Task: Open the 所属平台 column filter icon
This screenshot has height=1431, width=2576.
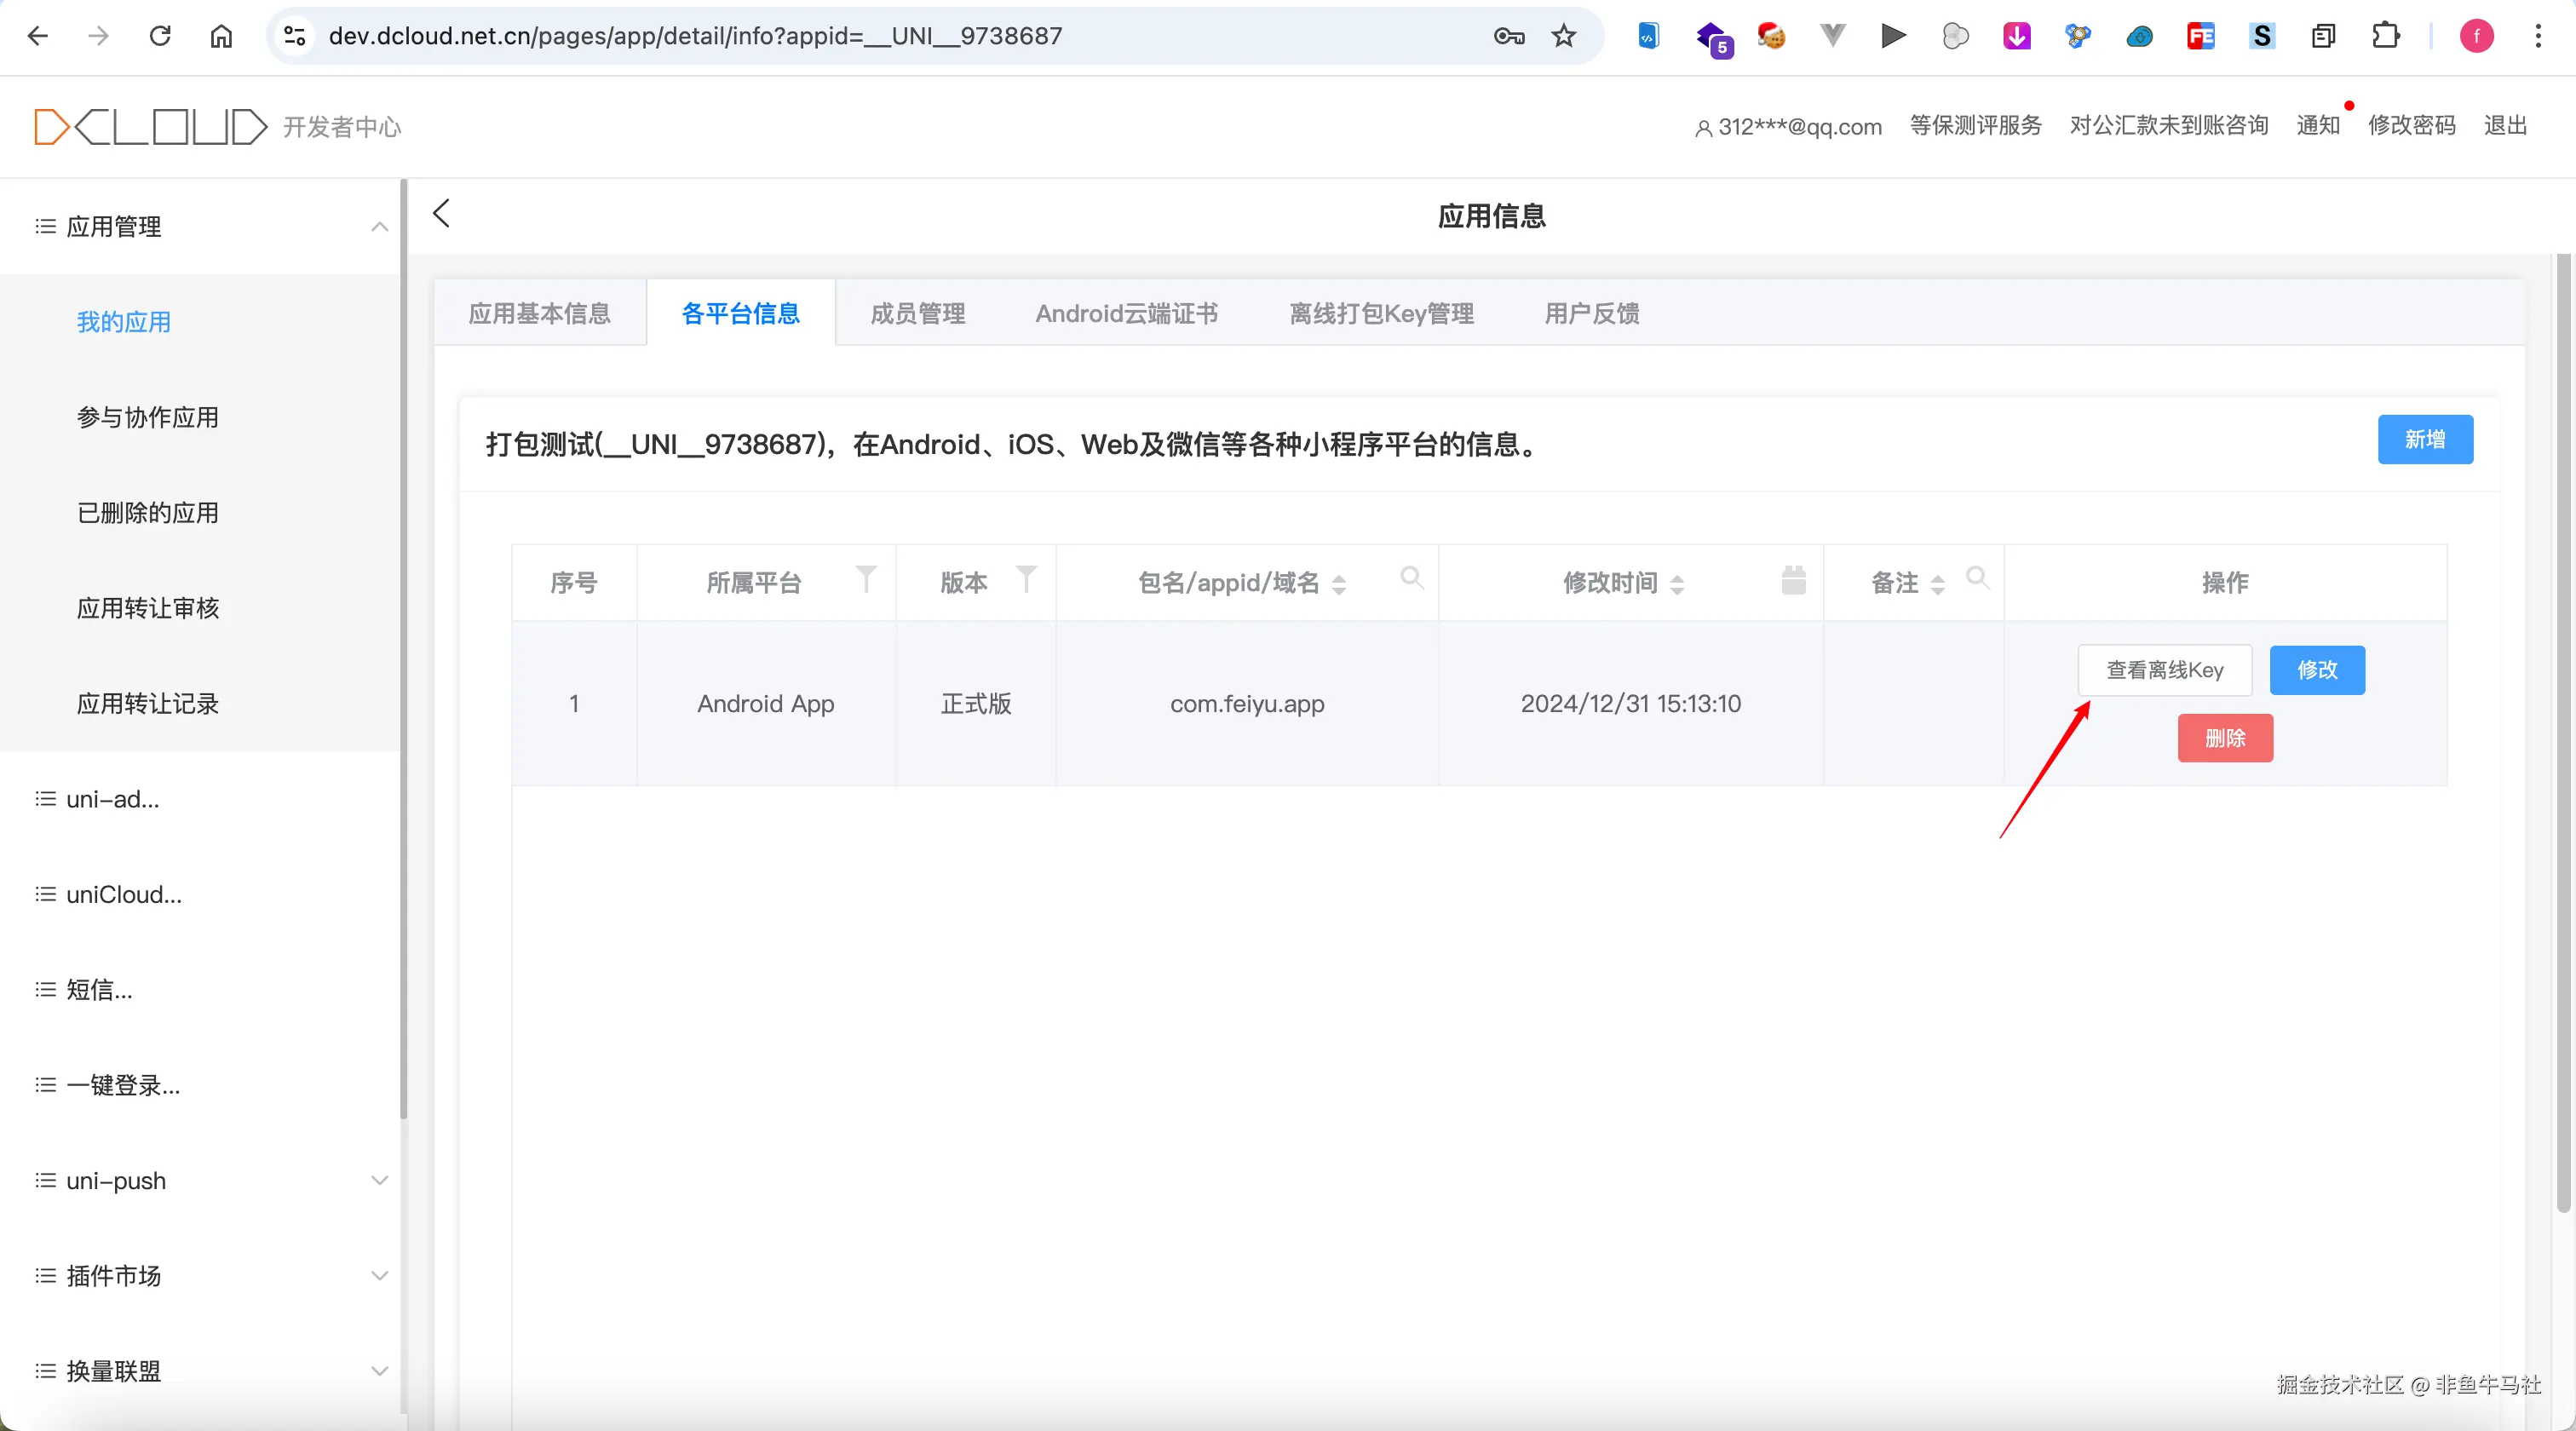Action: point(866,578)
